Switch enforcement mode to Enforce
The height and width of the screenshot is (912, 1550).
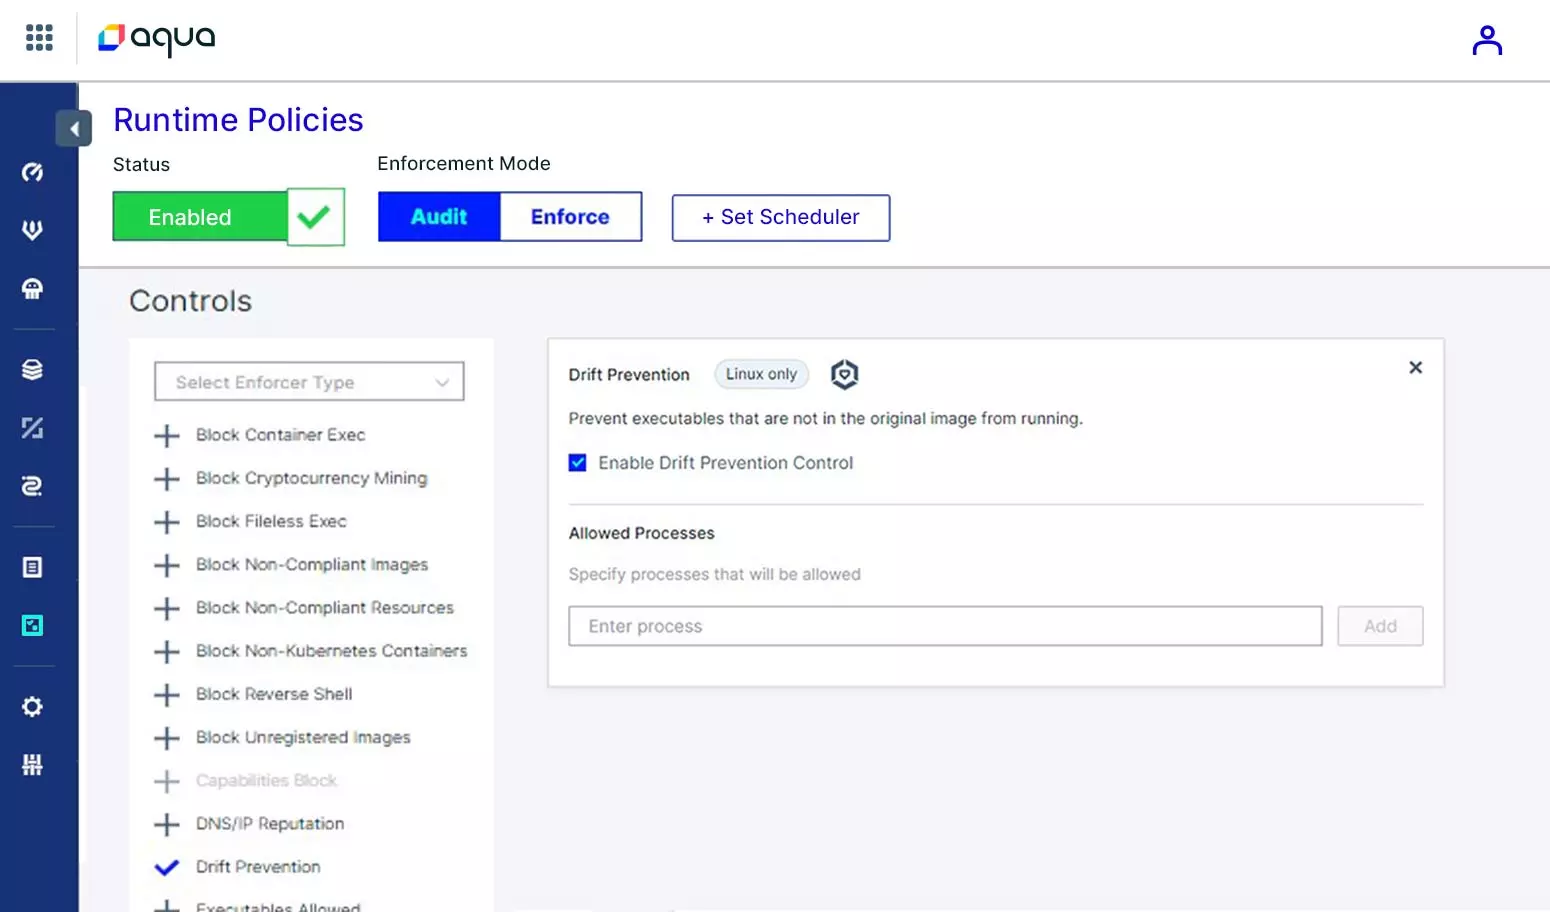(570, 217)
